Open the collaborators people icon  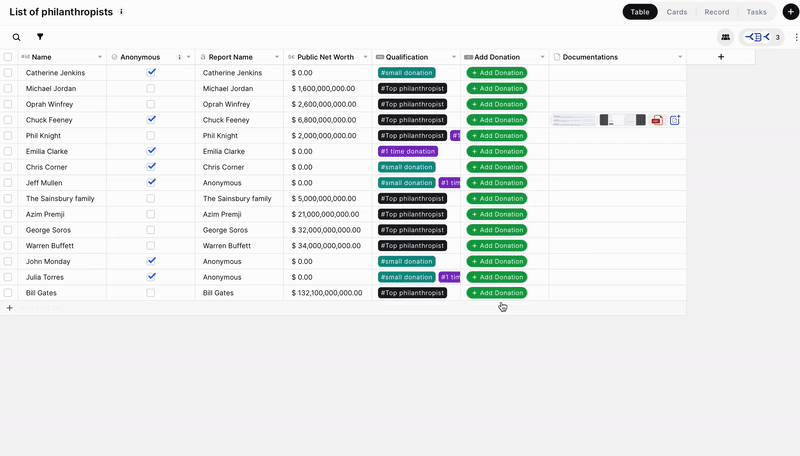(726, 37)
